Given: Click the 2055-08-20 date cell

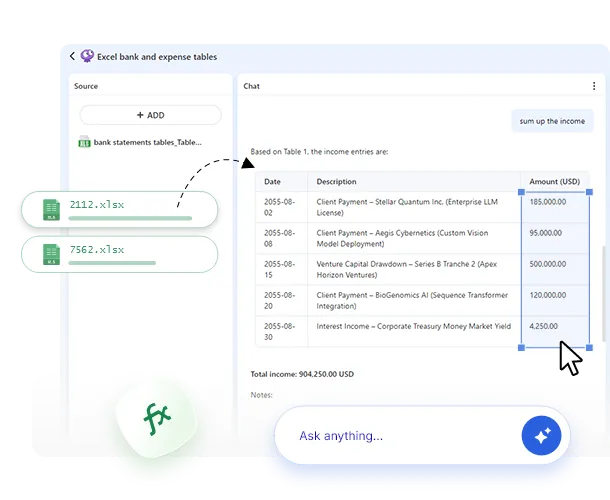Looking at the screenshot, I should tap(282, 300).
